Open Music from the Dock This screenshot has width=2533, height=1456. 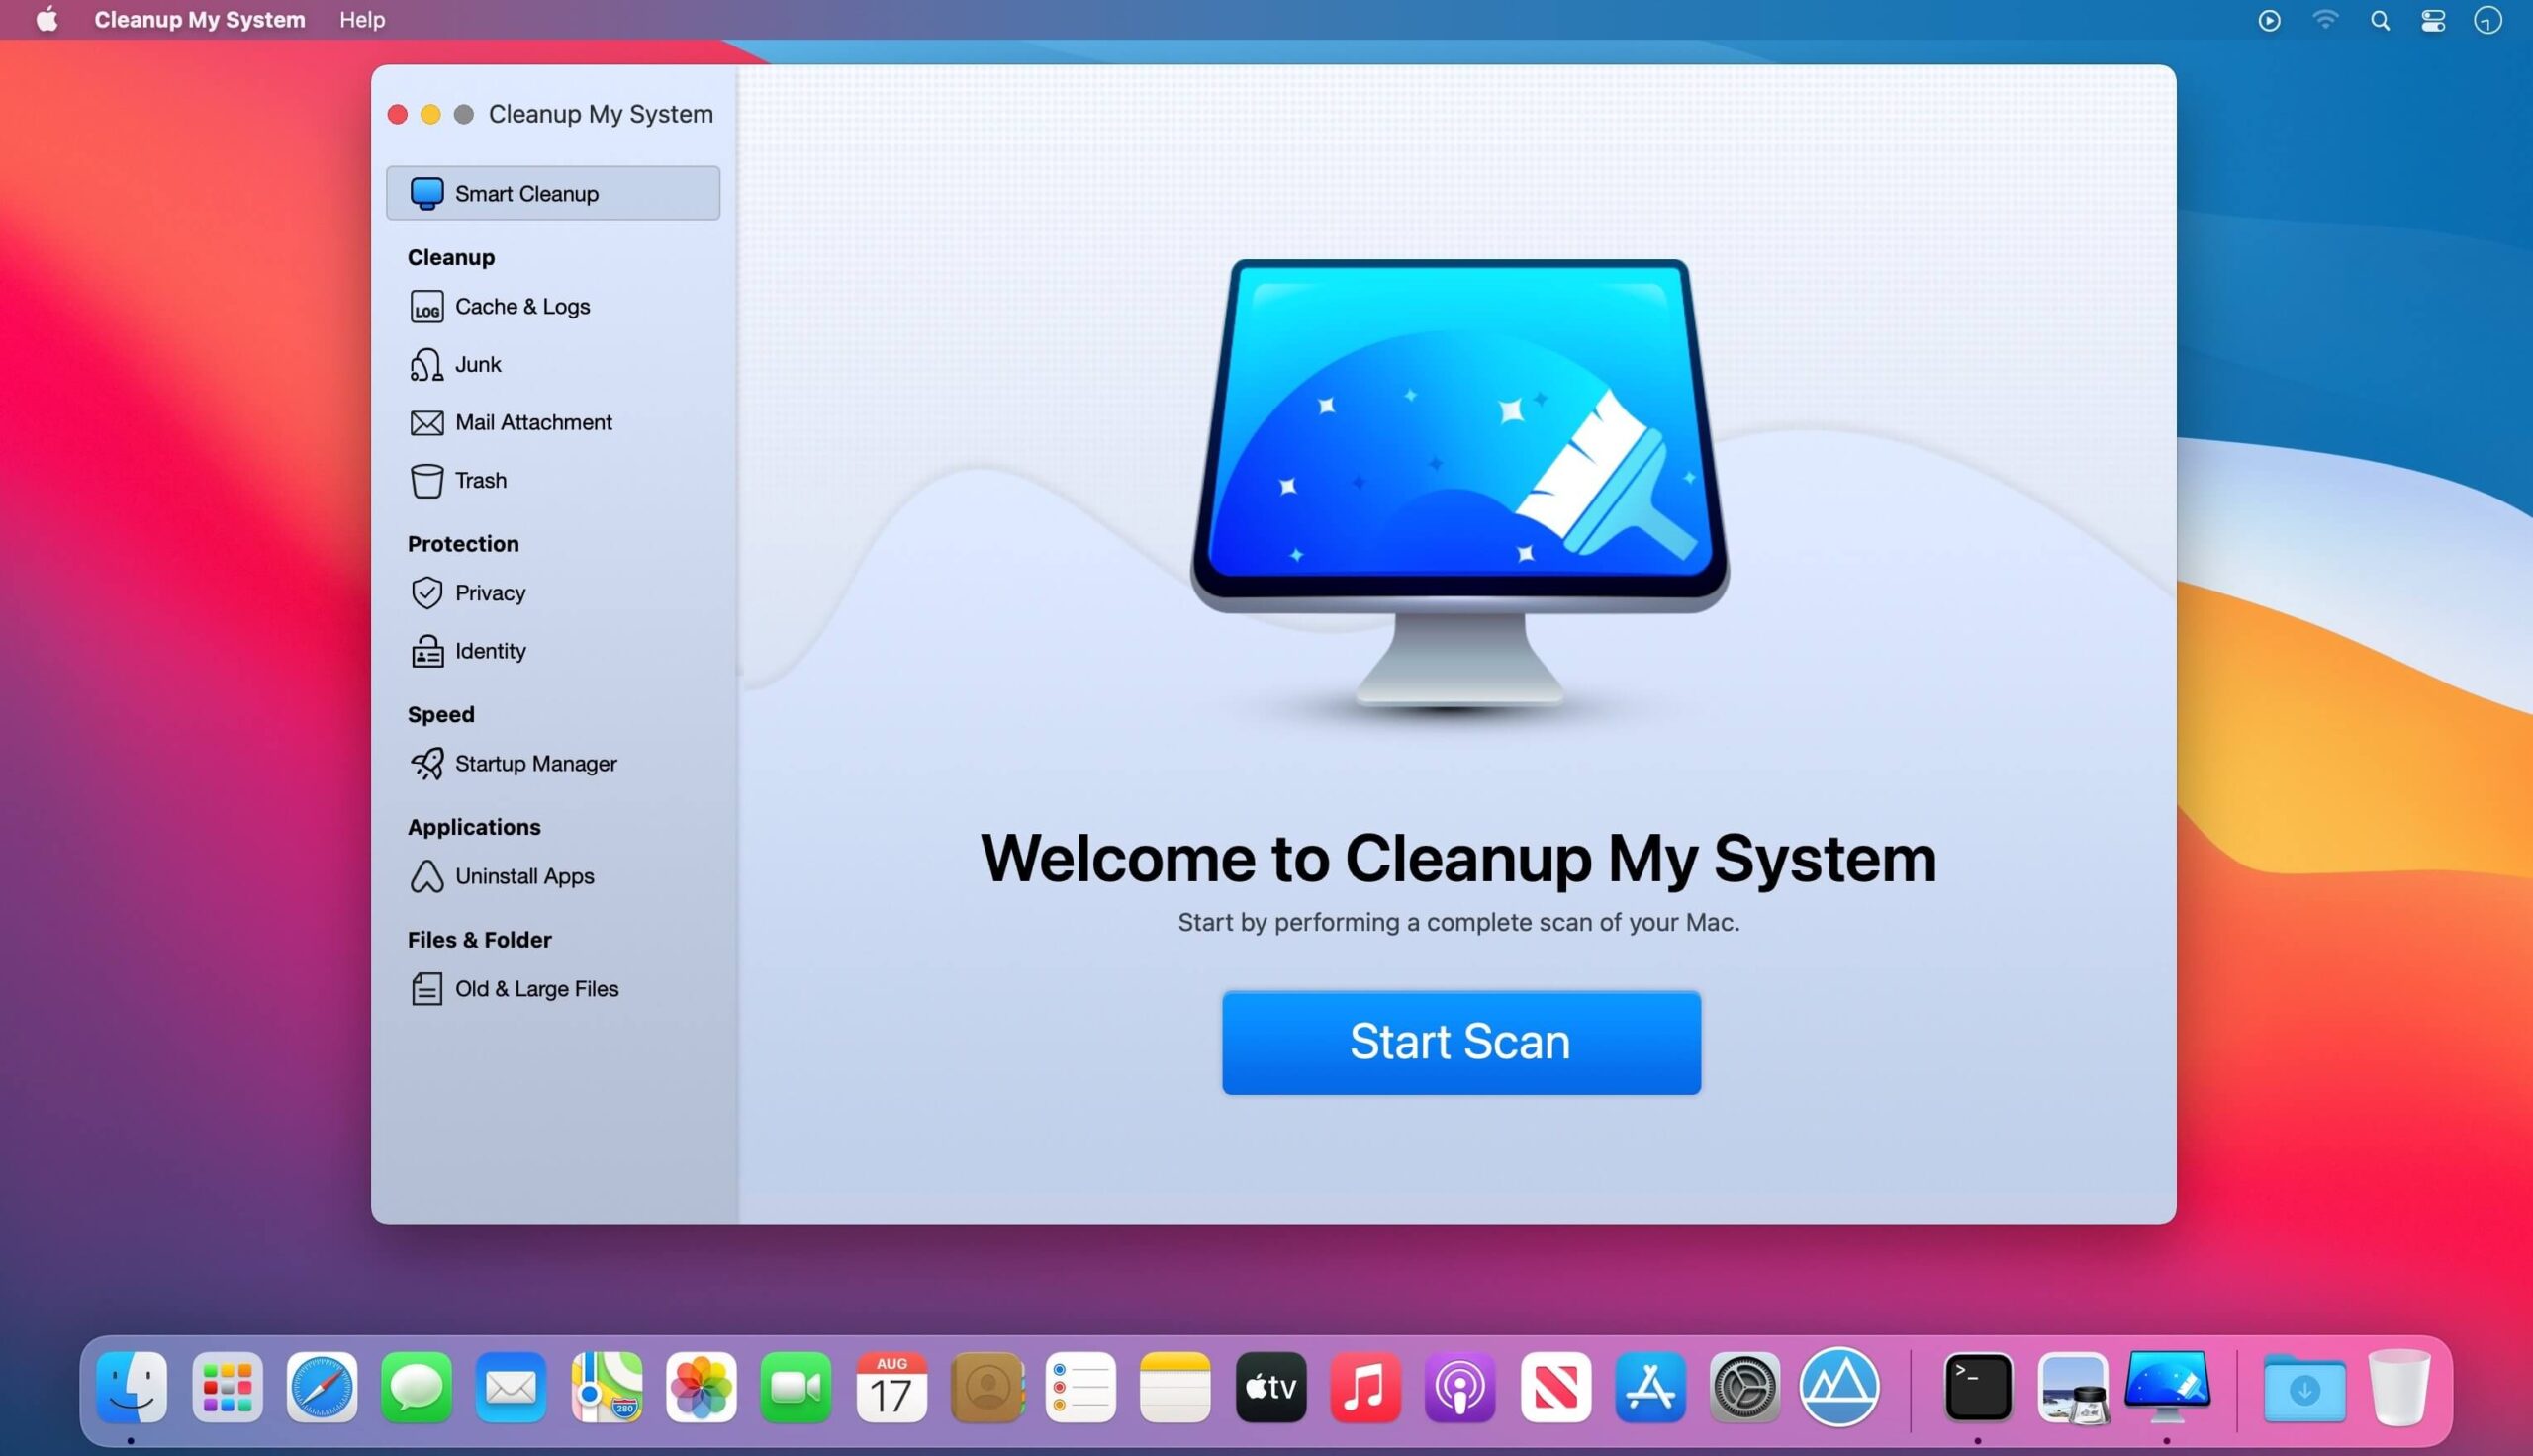point(1366,1388)
